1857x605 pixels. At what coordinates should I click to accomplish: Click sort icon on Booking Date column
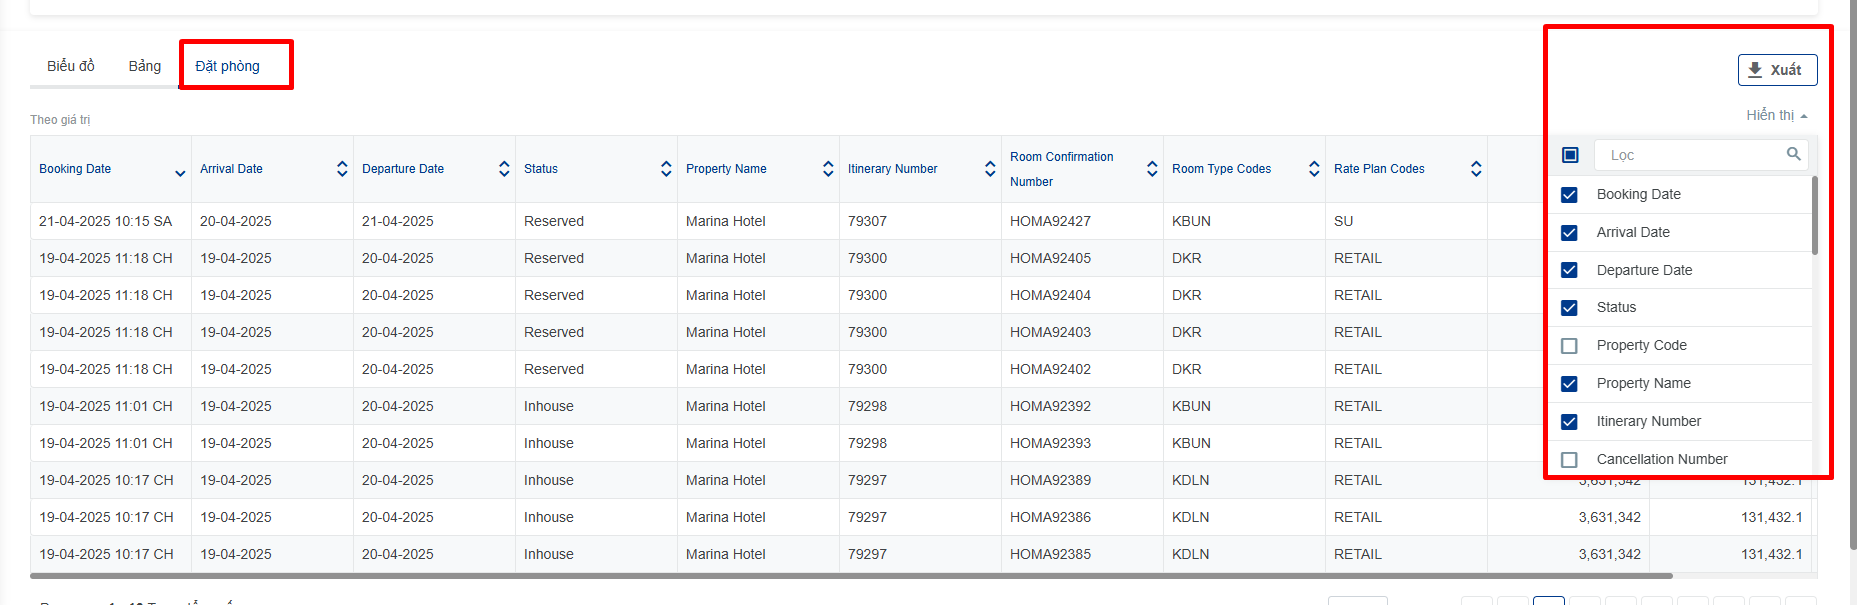coord(180,172)
